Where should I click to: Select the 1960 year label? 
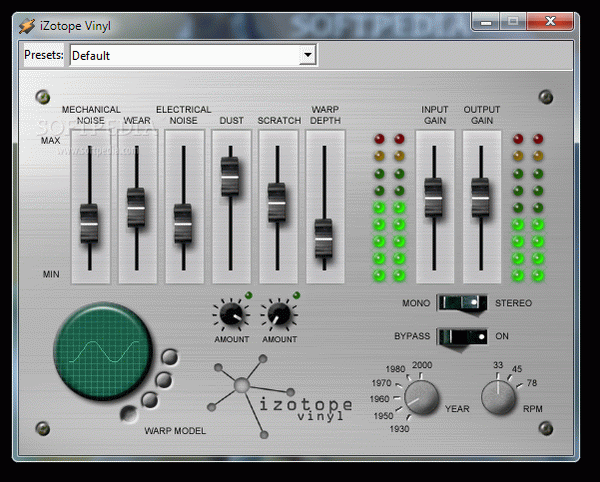click(x=380, y=399)
